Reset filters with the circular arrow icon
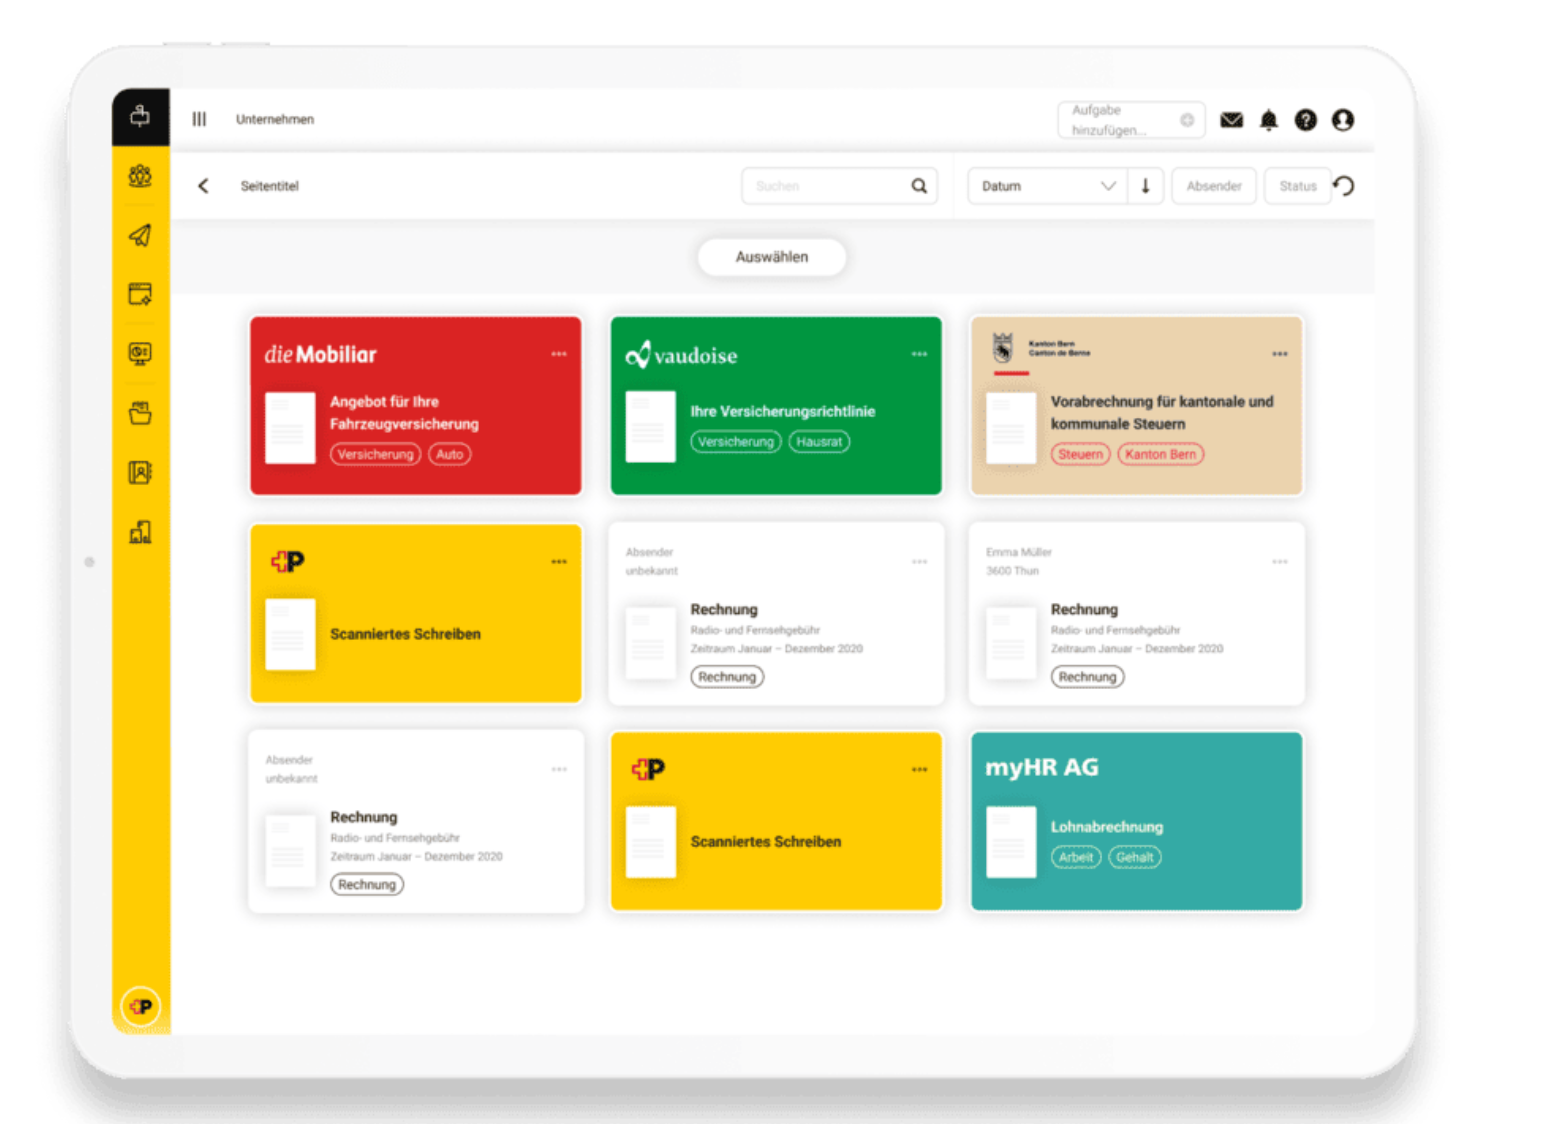 pos(1345,186)
